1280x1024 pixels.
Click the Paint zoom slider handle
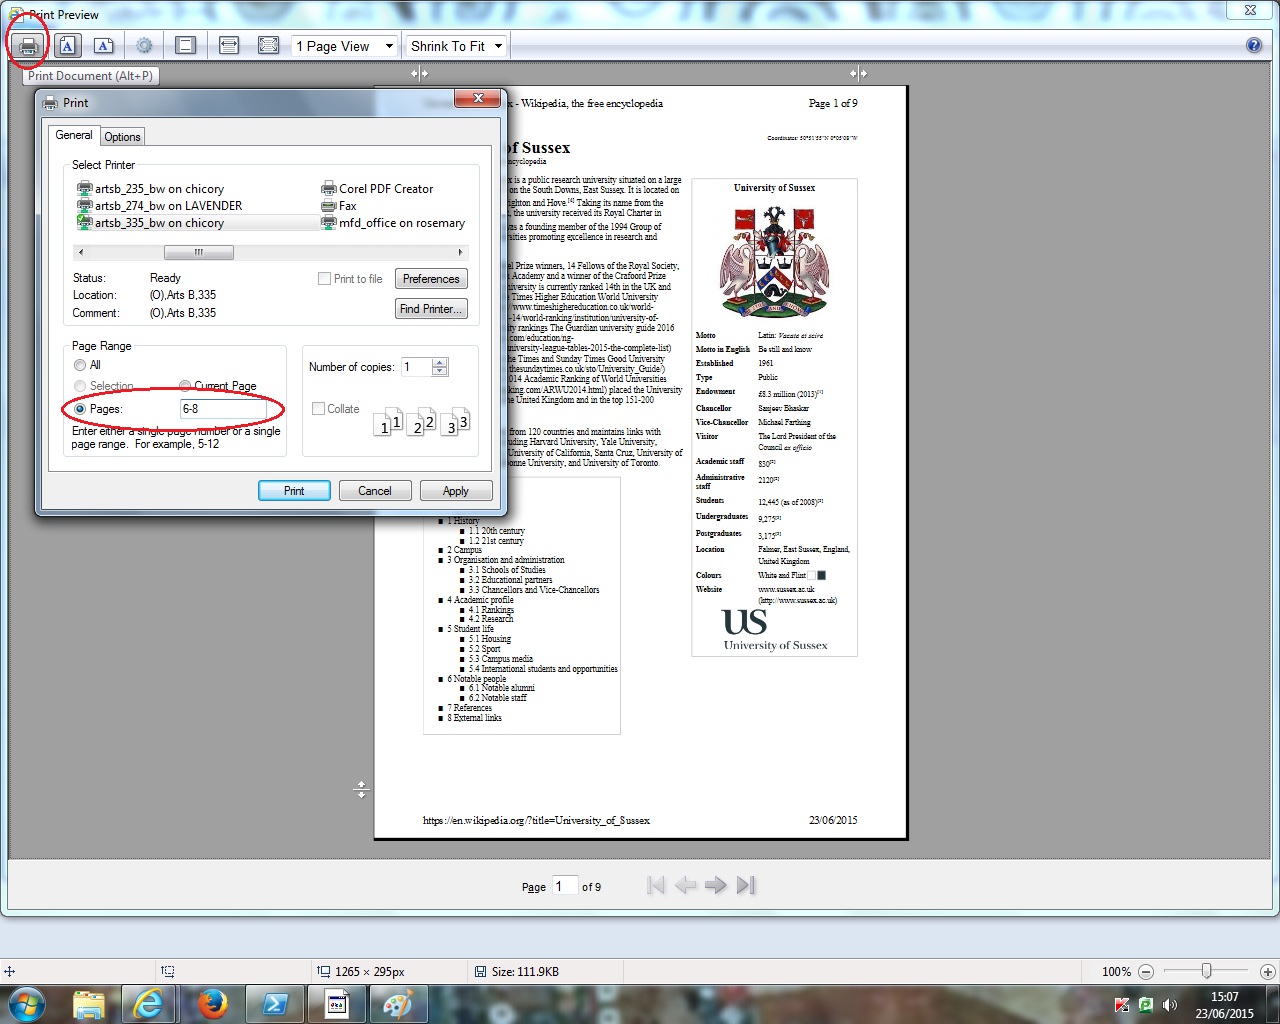[1207, 971]
